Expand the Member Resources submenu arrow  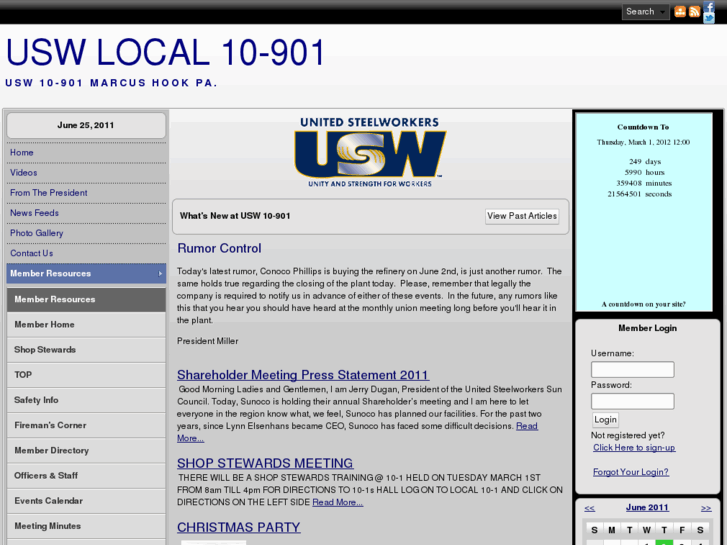(x=160, y=274)
